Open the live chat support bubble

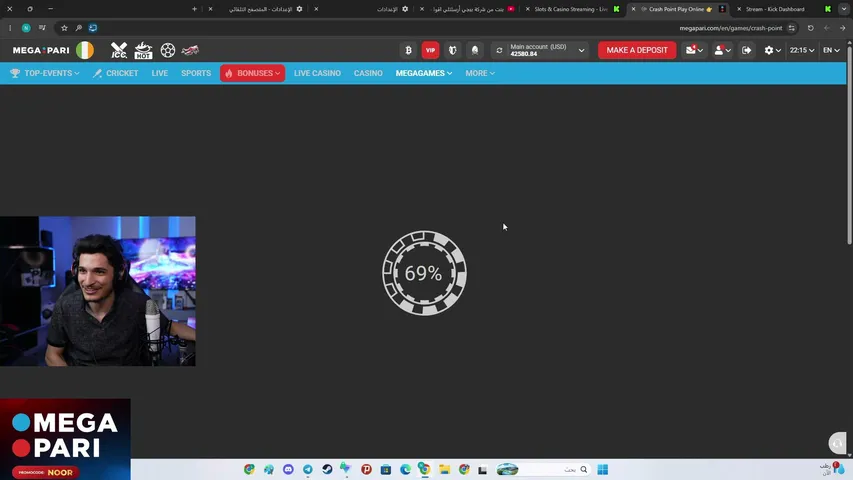(x=838, y=443)
